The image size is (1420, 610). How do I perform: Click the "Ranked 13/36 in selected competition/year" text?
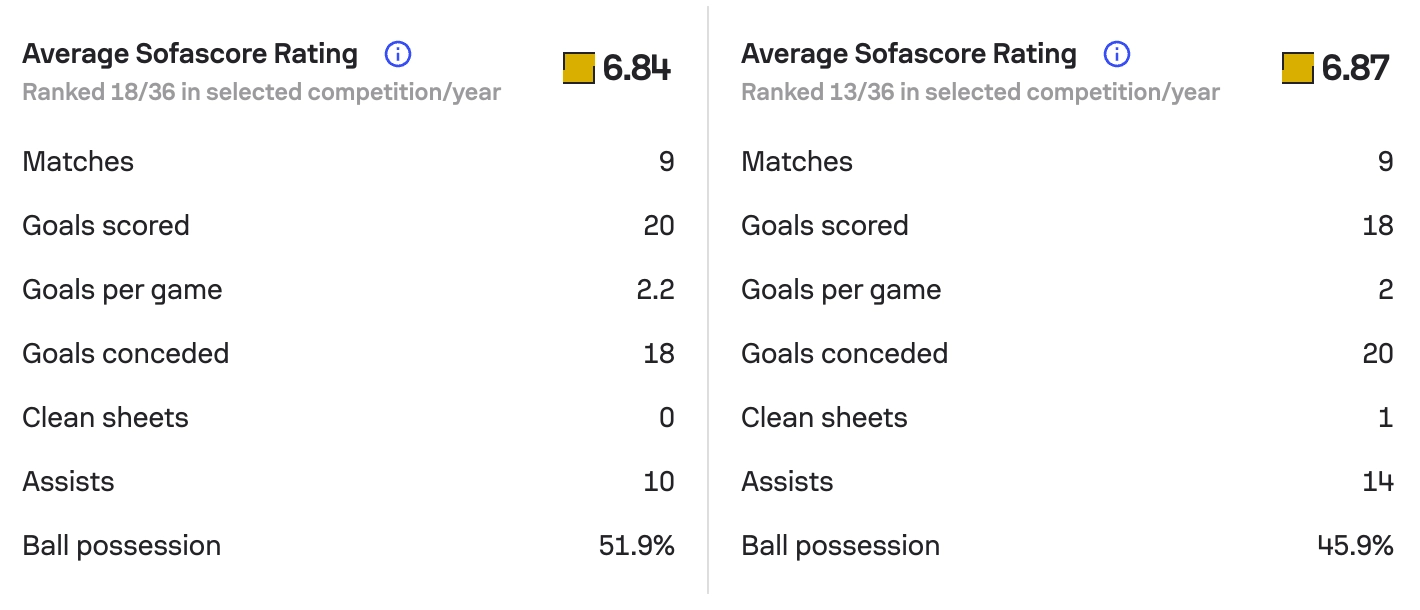tap(980, 93)
